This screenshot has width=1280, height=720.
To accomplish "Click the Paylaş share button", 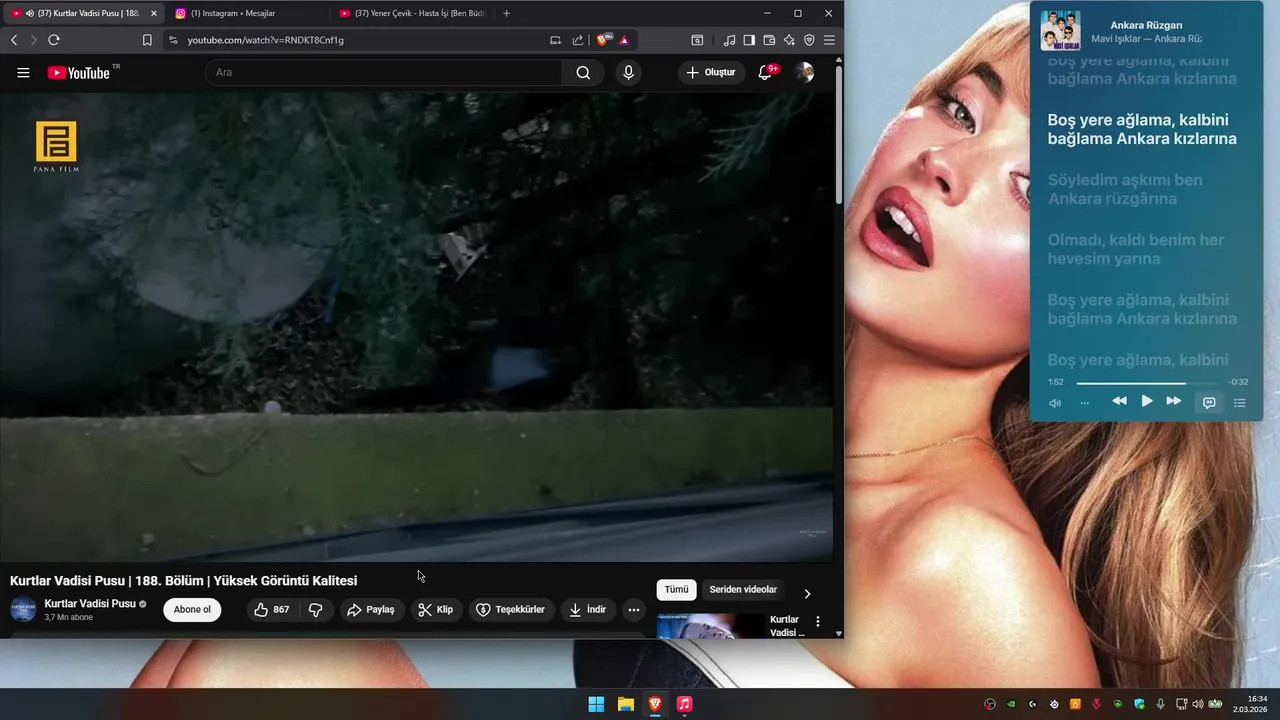I will point(371,610).
